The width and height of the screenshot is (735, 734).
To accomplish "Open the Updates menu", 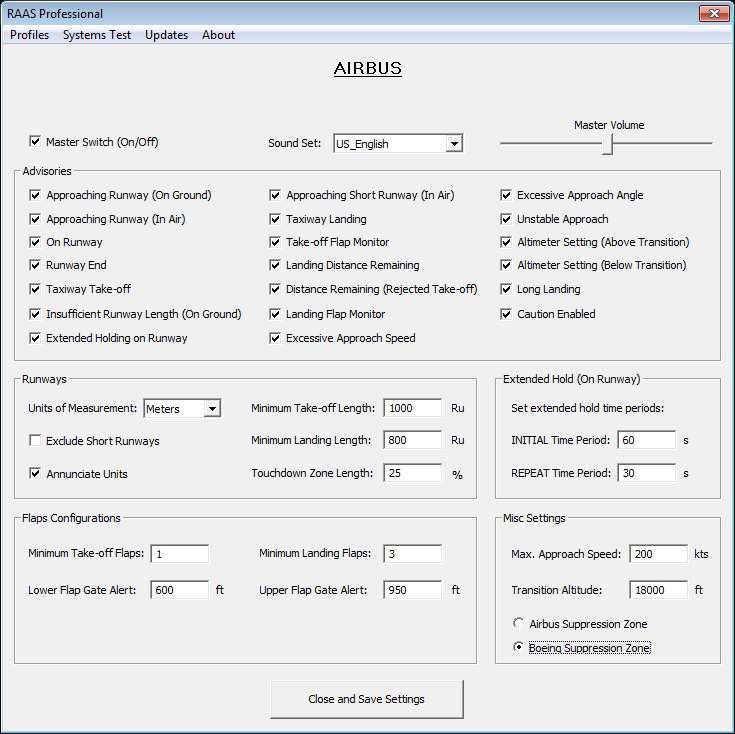I will (x=166, y=35).
